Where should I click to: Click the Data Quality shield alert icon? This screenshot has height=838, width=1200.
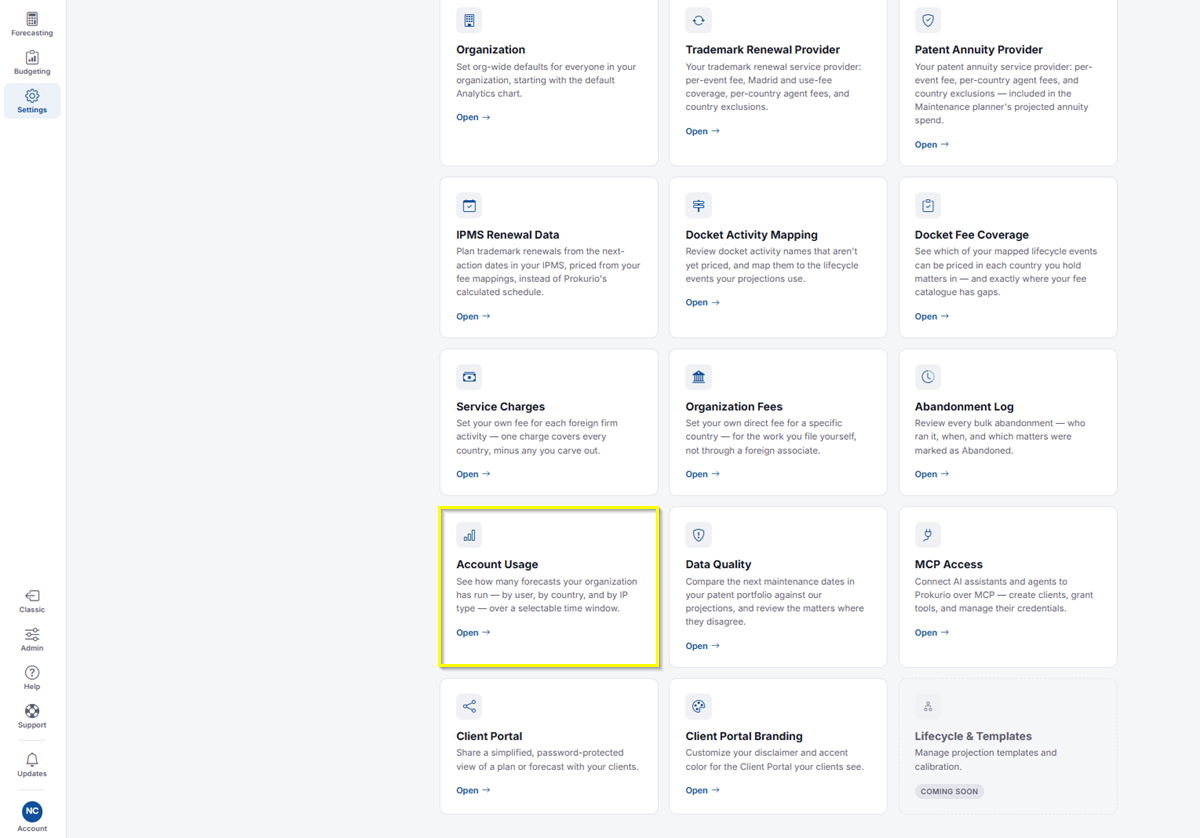coord(698,535)
